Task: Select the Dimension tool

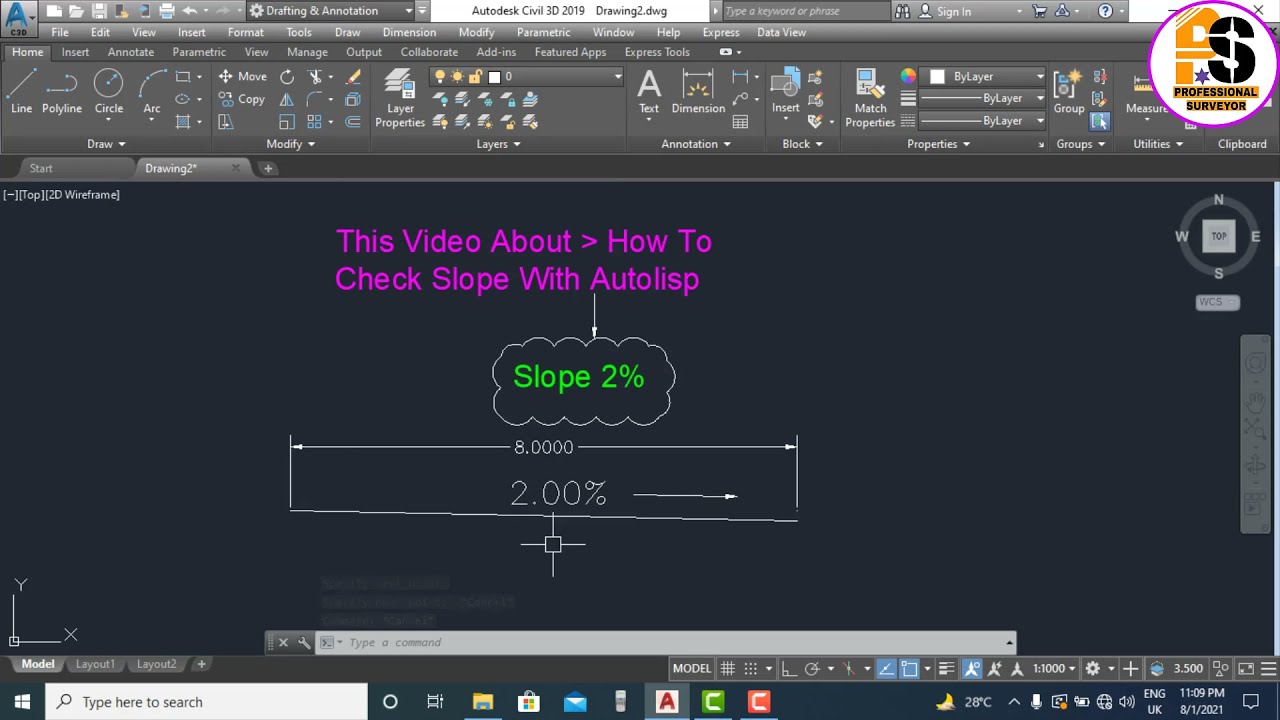Action: pos(698,93)
